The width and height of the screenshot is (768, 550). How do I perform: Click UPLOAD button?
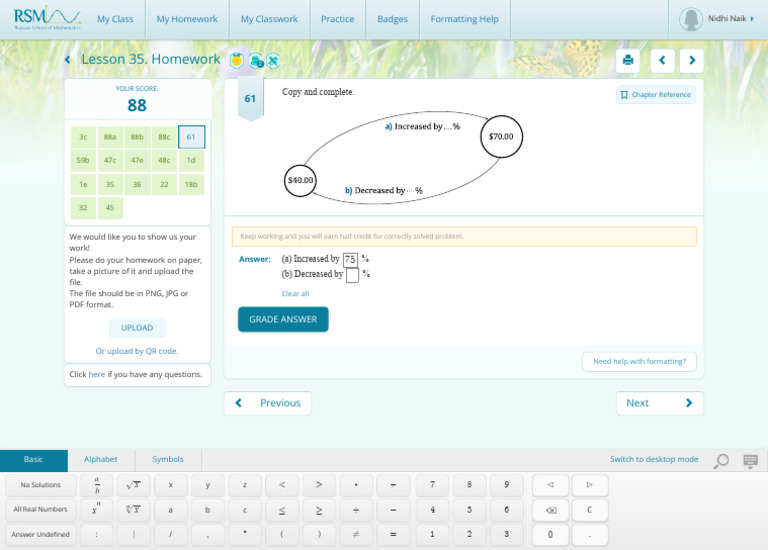pyautogui.click(x=137, y=328)
